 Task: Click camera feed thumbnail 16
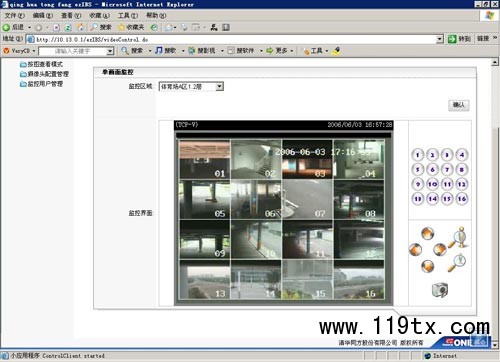(x=359, y=280)
